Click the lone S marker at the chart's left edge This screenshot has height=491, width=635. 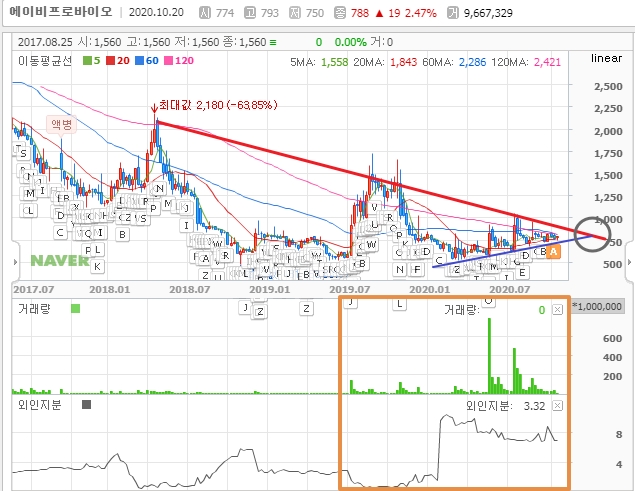(23, 153)
